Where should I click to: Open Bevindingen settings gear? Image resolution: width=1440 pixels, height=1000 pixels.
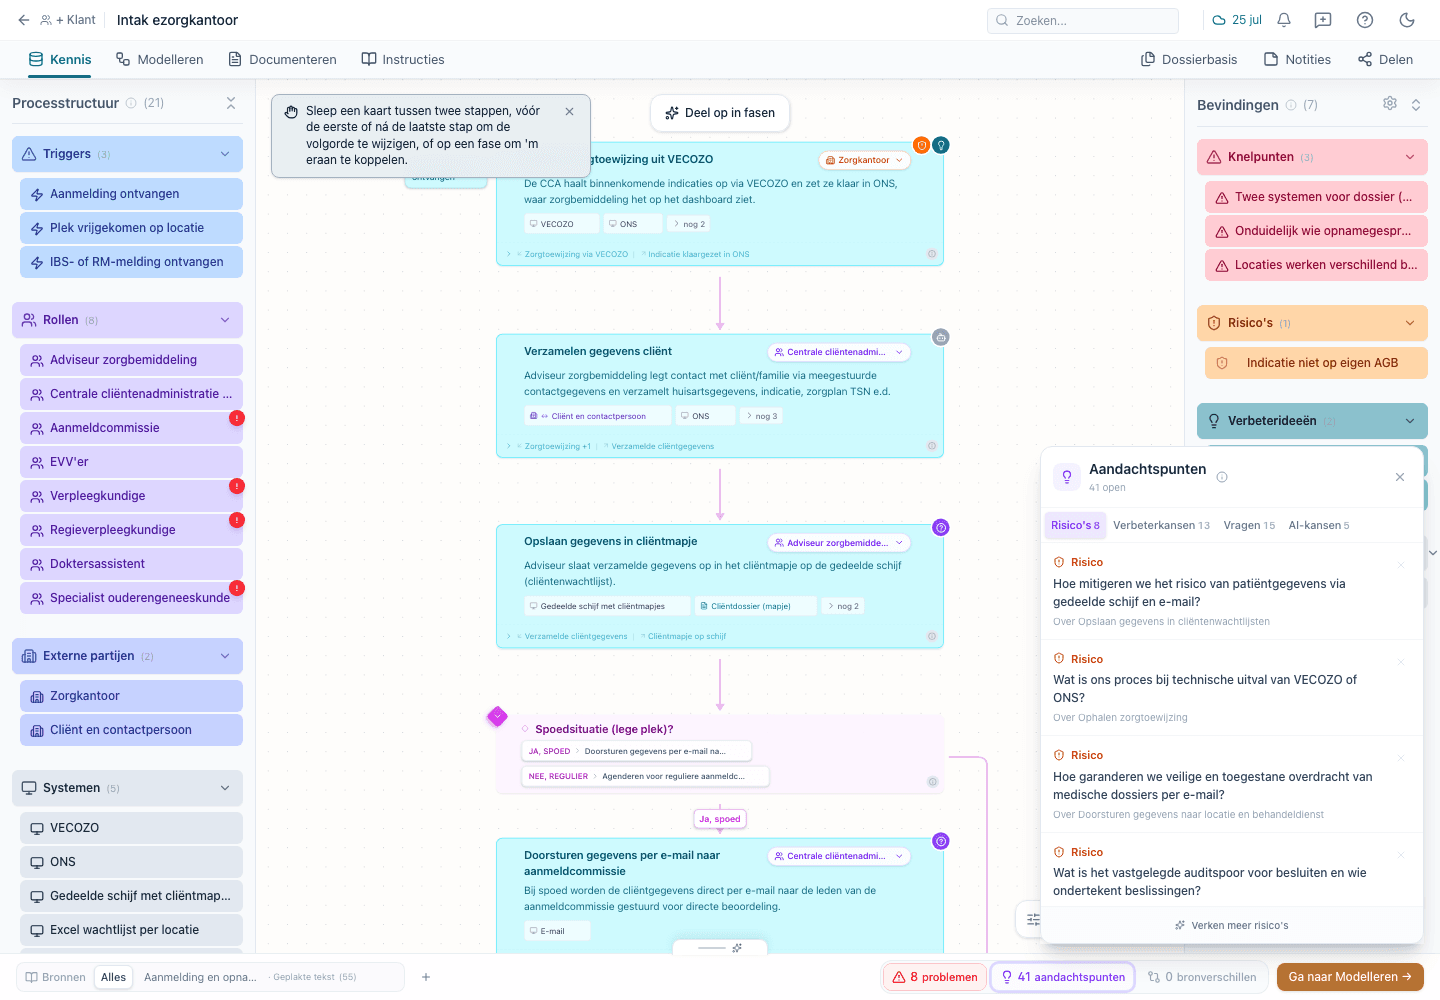pos(1390,104)
